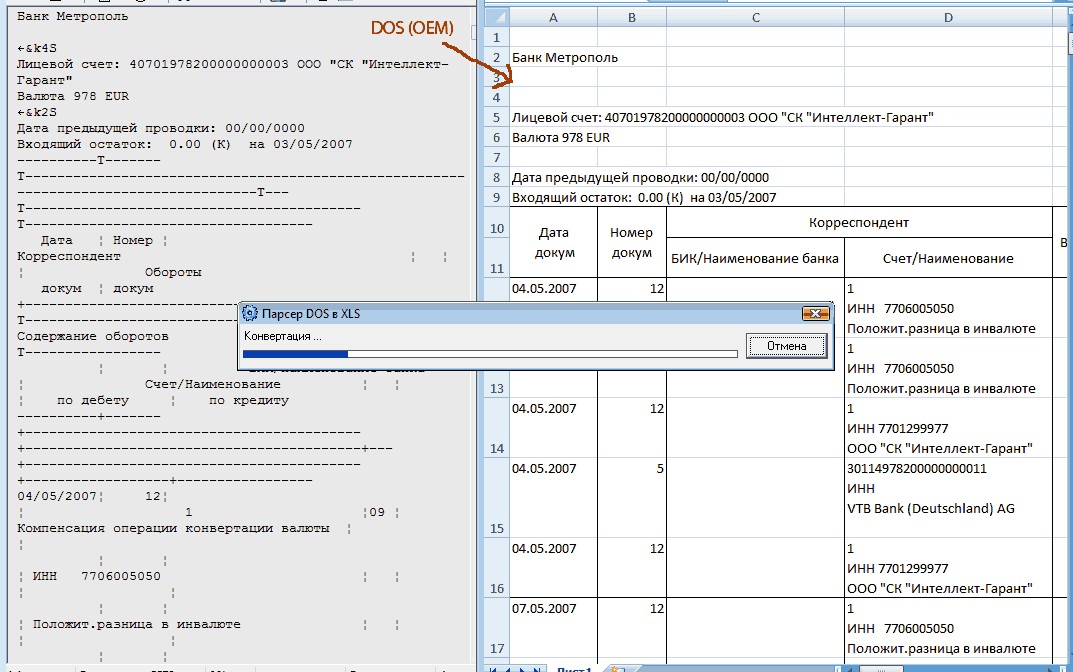Viewport: 1073px width, 672px height.
Task: Select column D header in spreadsheet
Action: [x=948, y=17]
